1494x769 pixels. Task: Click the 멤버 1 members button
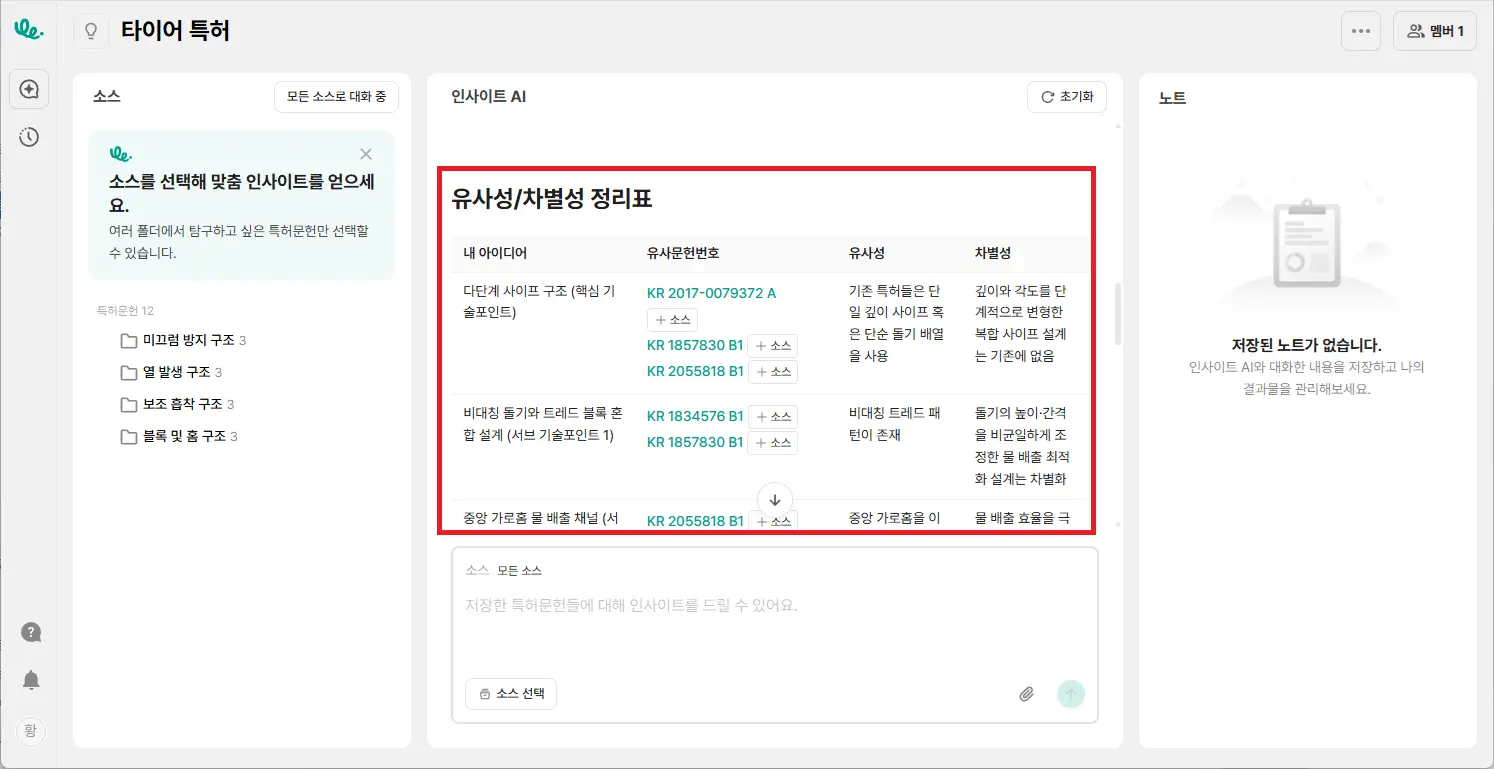pyautogui.click(x=1434, y=31)
